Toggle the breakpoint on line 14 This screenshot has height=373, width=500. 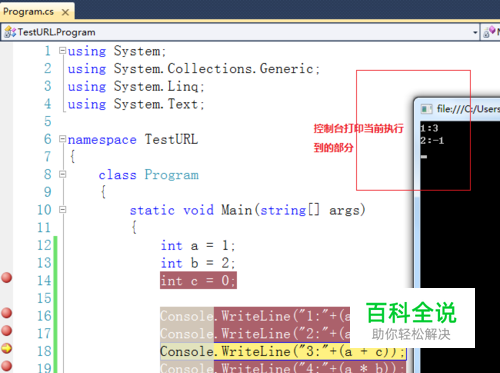coord(7,278)
